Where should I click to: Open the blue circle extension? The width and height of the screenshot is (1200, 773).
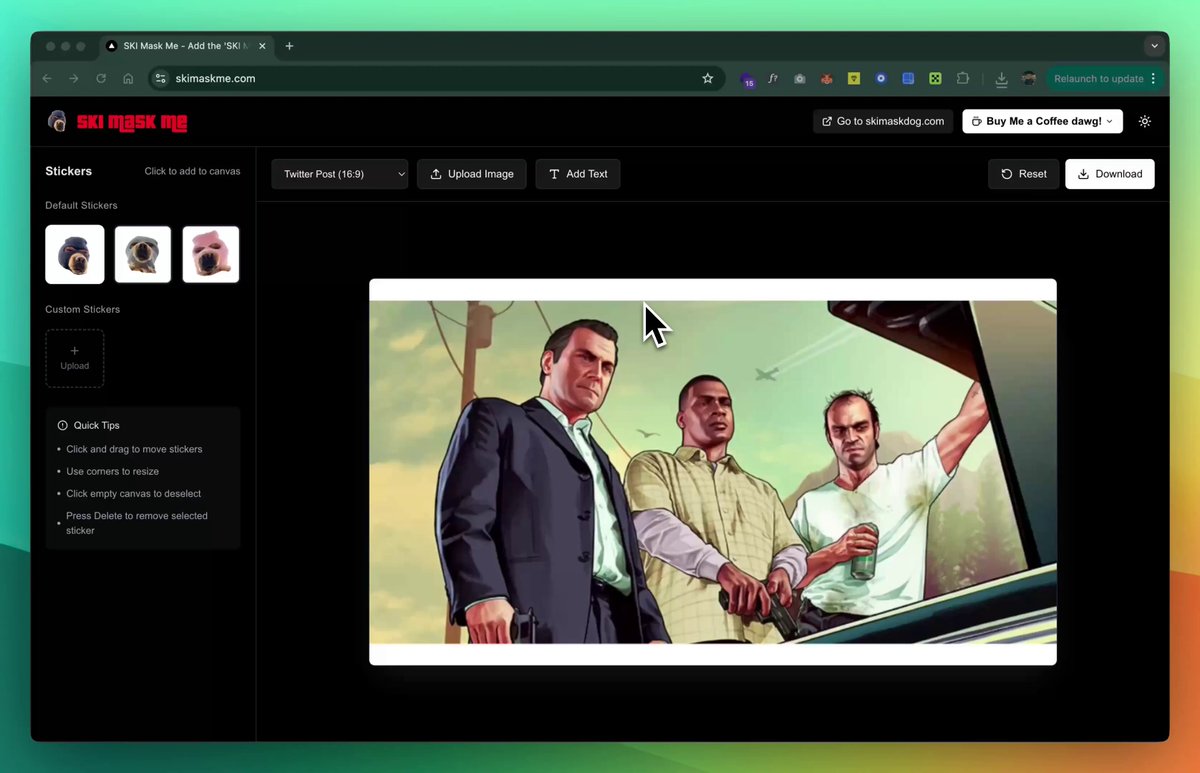pyautogui.click(x=881, y=78)
